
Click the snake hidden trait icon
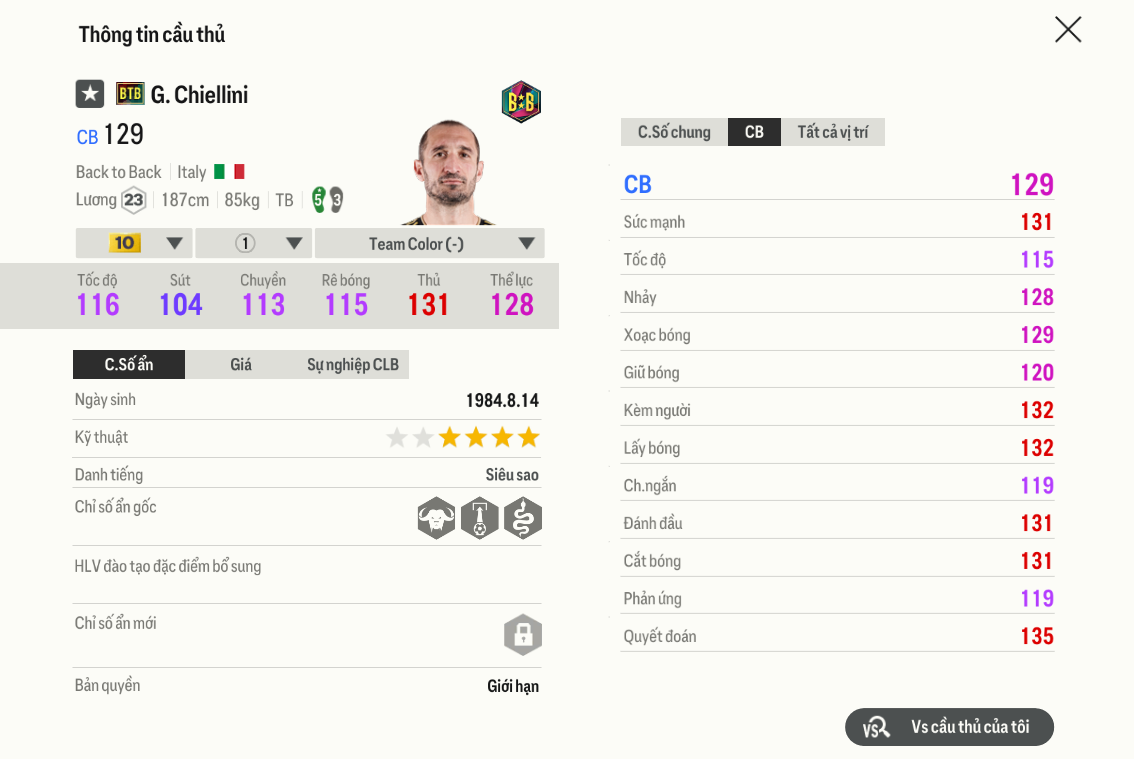[523, 518]
